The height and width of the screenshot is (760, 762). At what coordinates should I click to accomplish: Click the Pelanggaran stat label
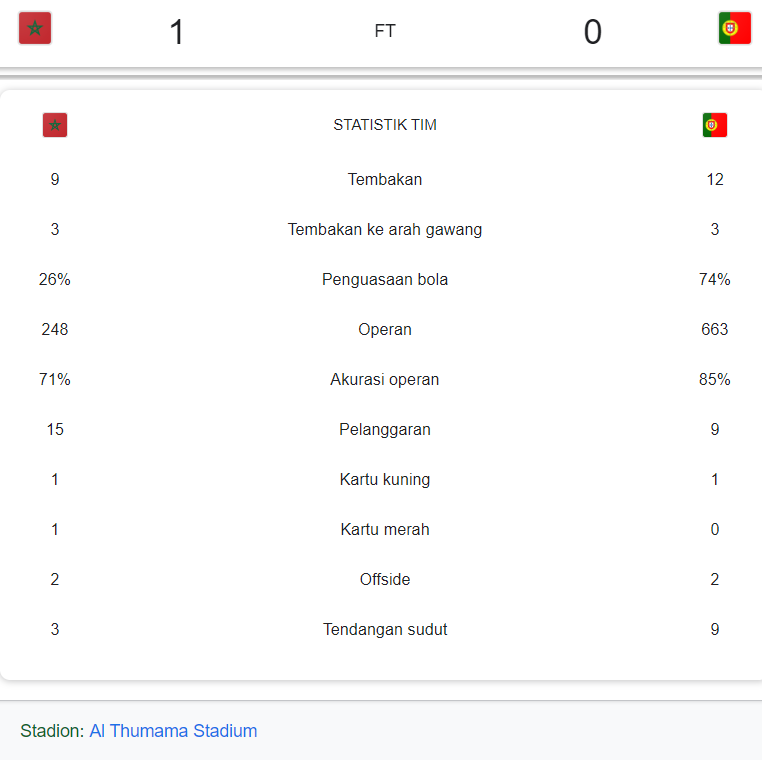coord(385,430)
